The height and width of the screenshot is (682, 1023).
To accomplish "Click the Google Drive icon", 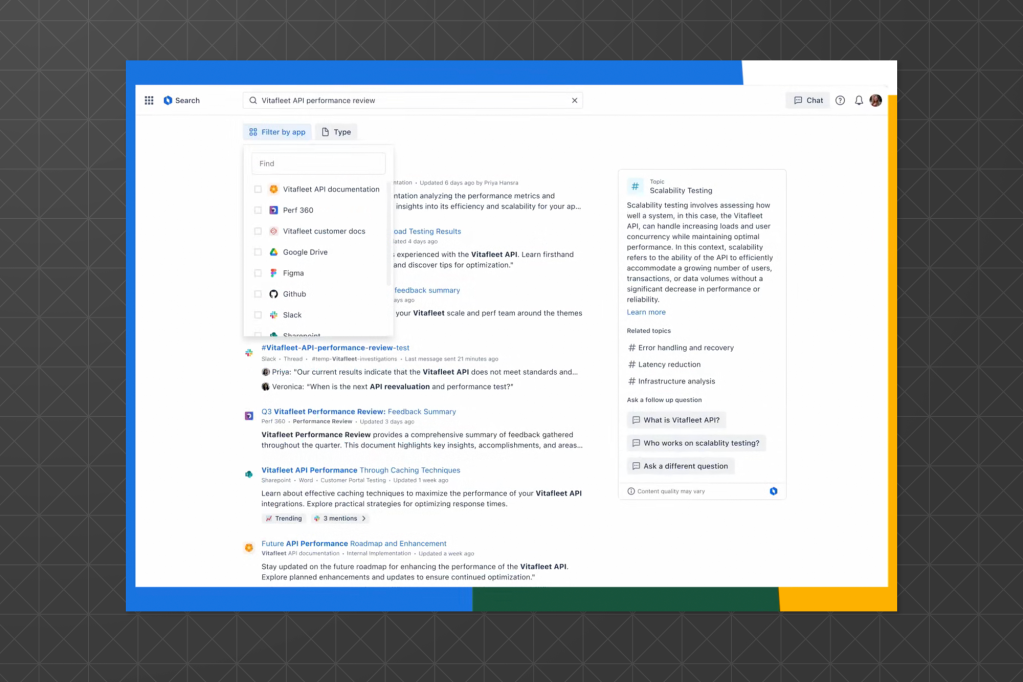I will 273,252.
